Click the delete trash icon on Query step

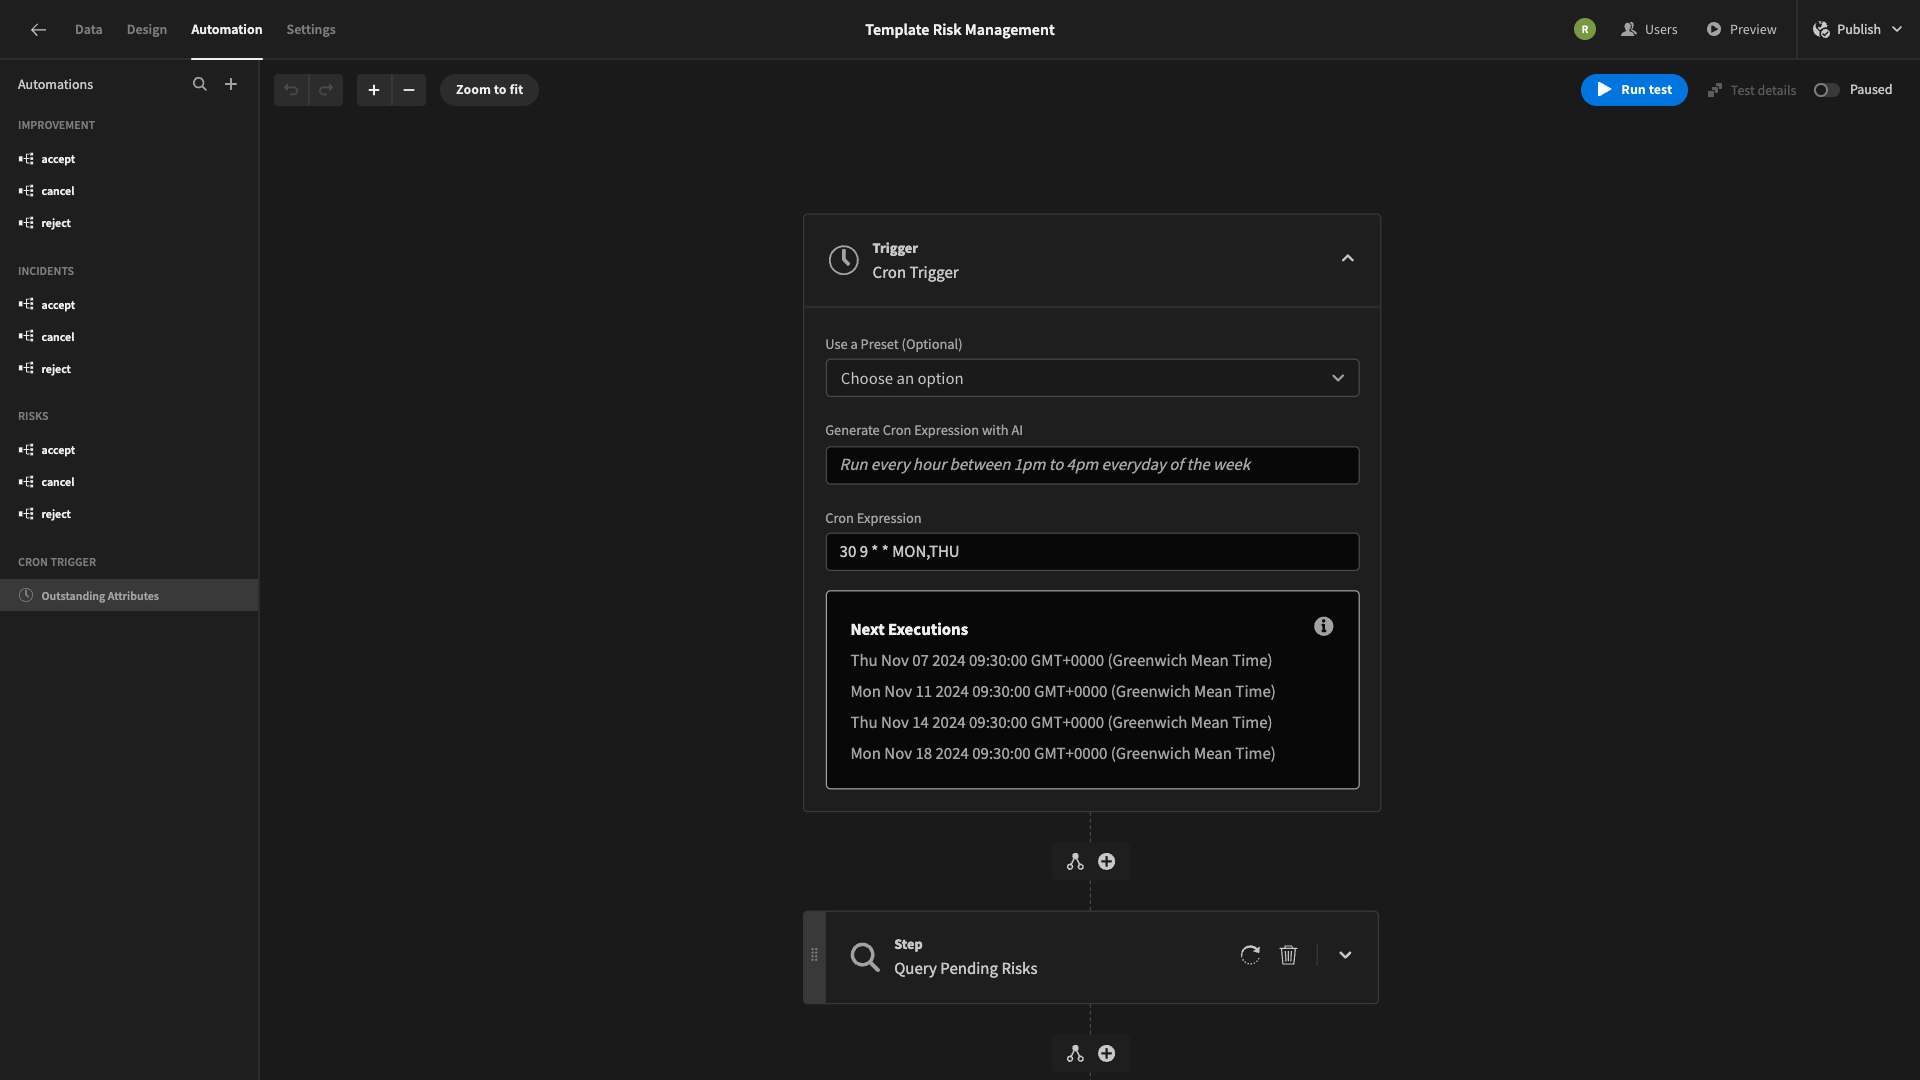1288,956
